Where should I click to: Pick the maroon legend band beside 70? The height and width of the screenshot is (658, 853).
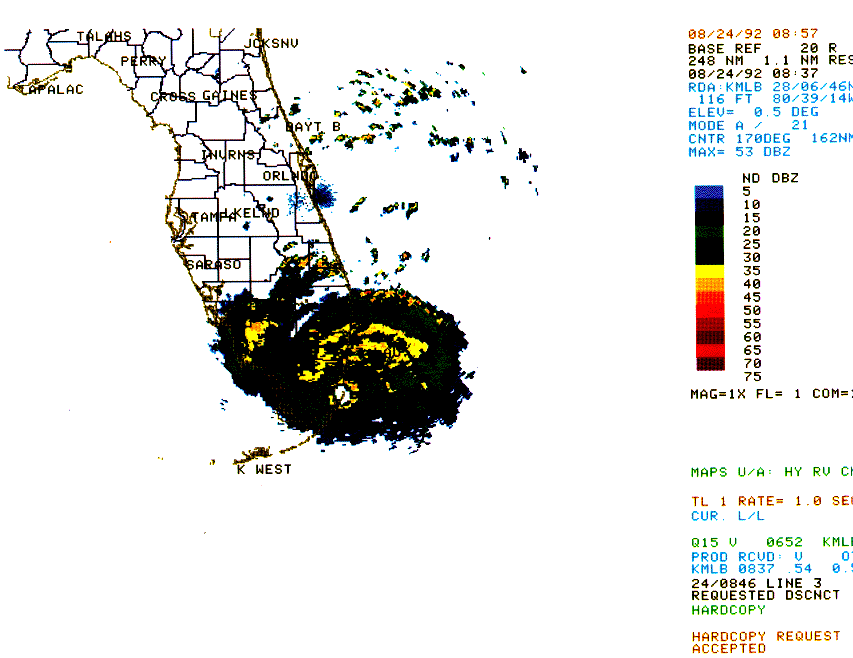pos(710,364)
